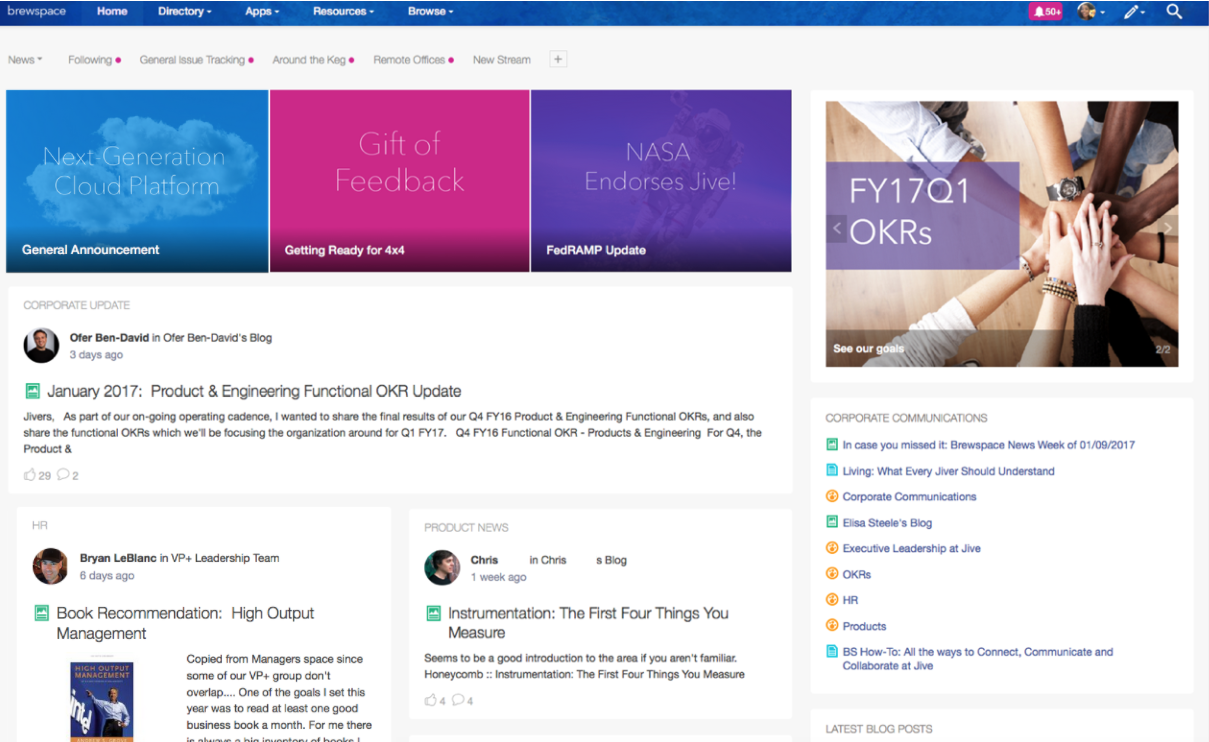The width and height of the screenshot is (1209, 742).
Task: Switch to the Following stream tab
Action: tap(90, 60)
